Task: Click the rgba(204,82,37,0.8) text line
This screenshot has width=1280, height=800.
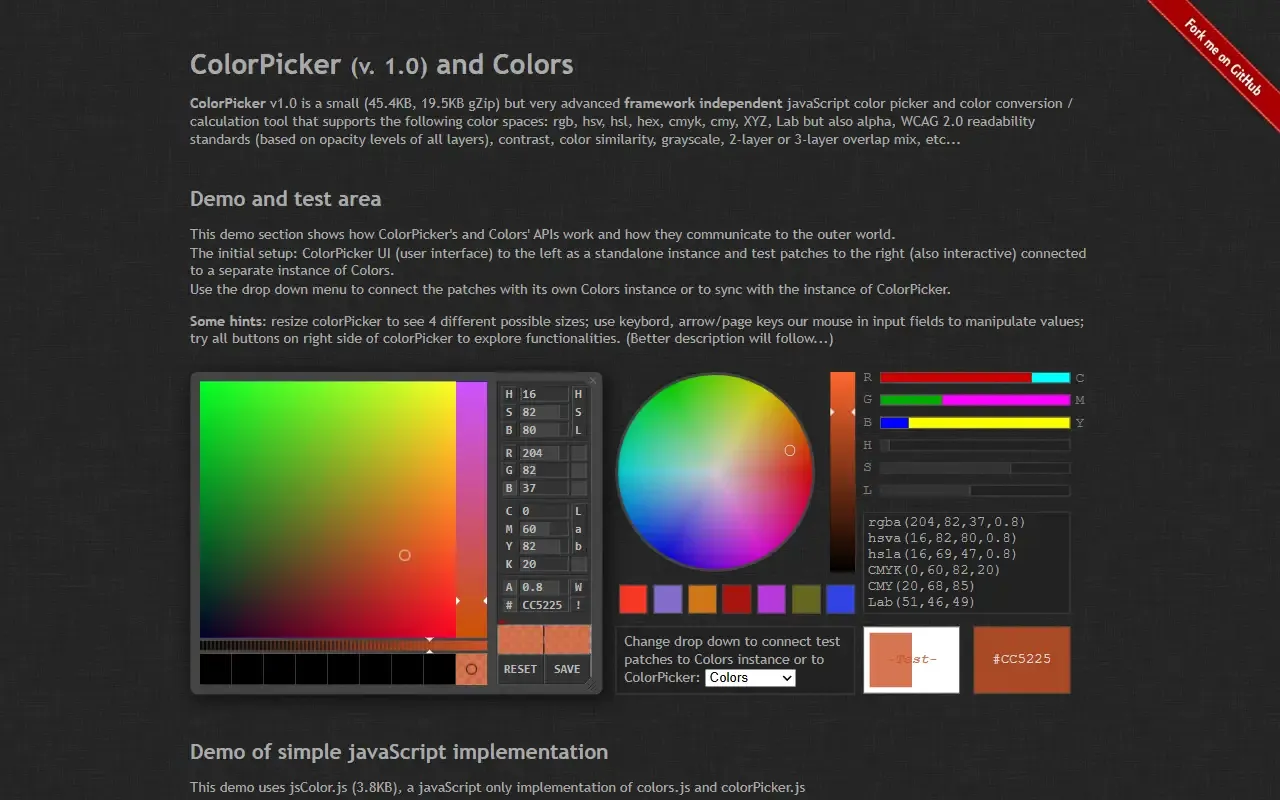Action: pos(946,522)
